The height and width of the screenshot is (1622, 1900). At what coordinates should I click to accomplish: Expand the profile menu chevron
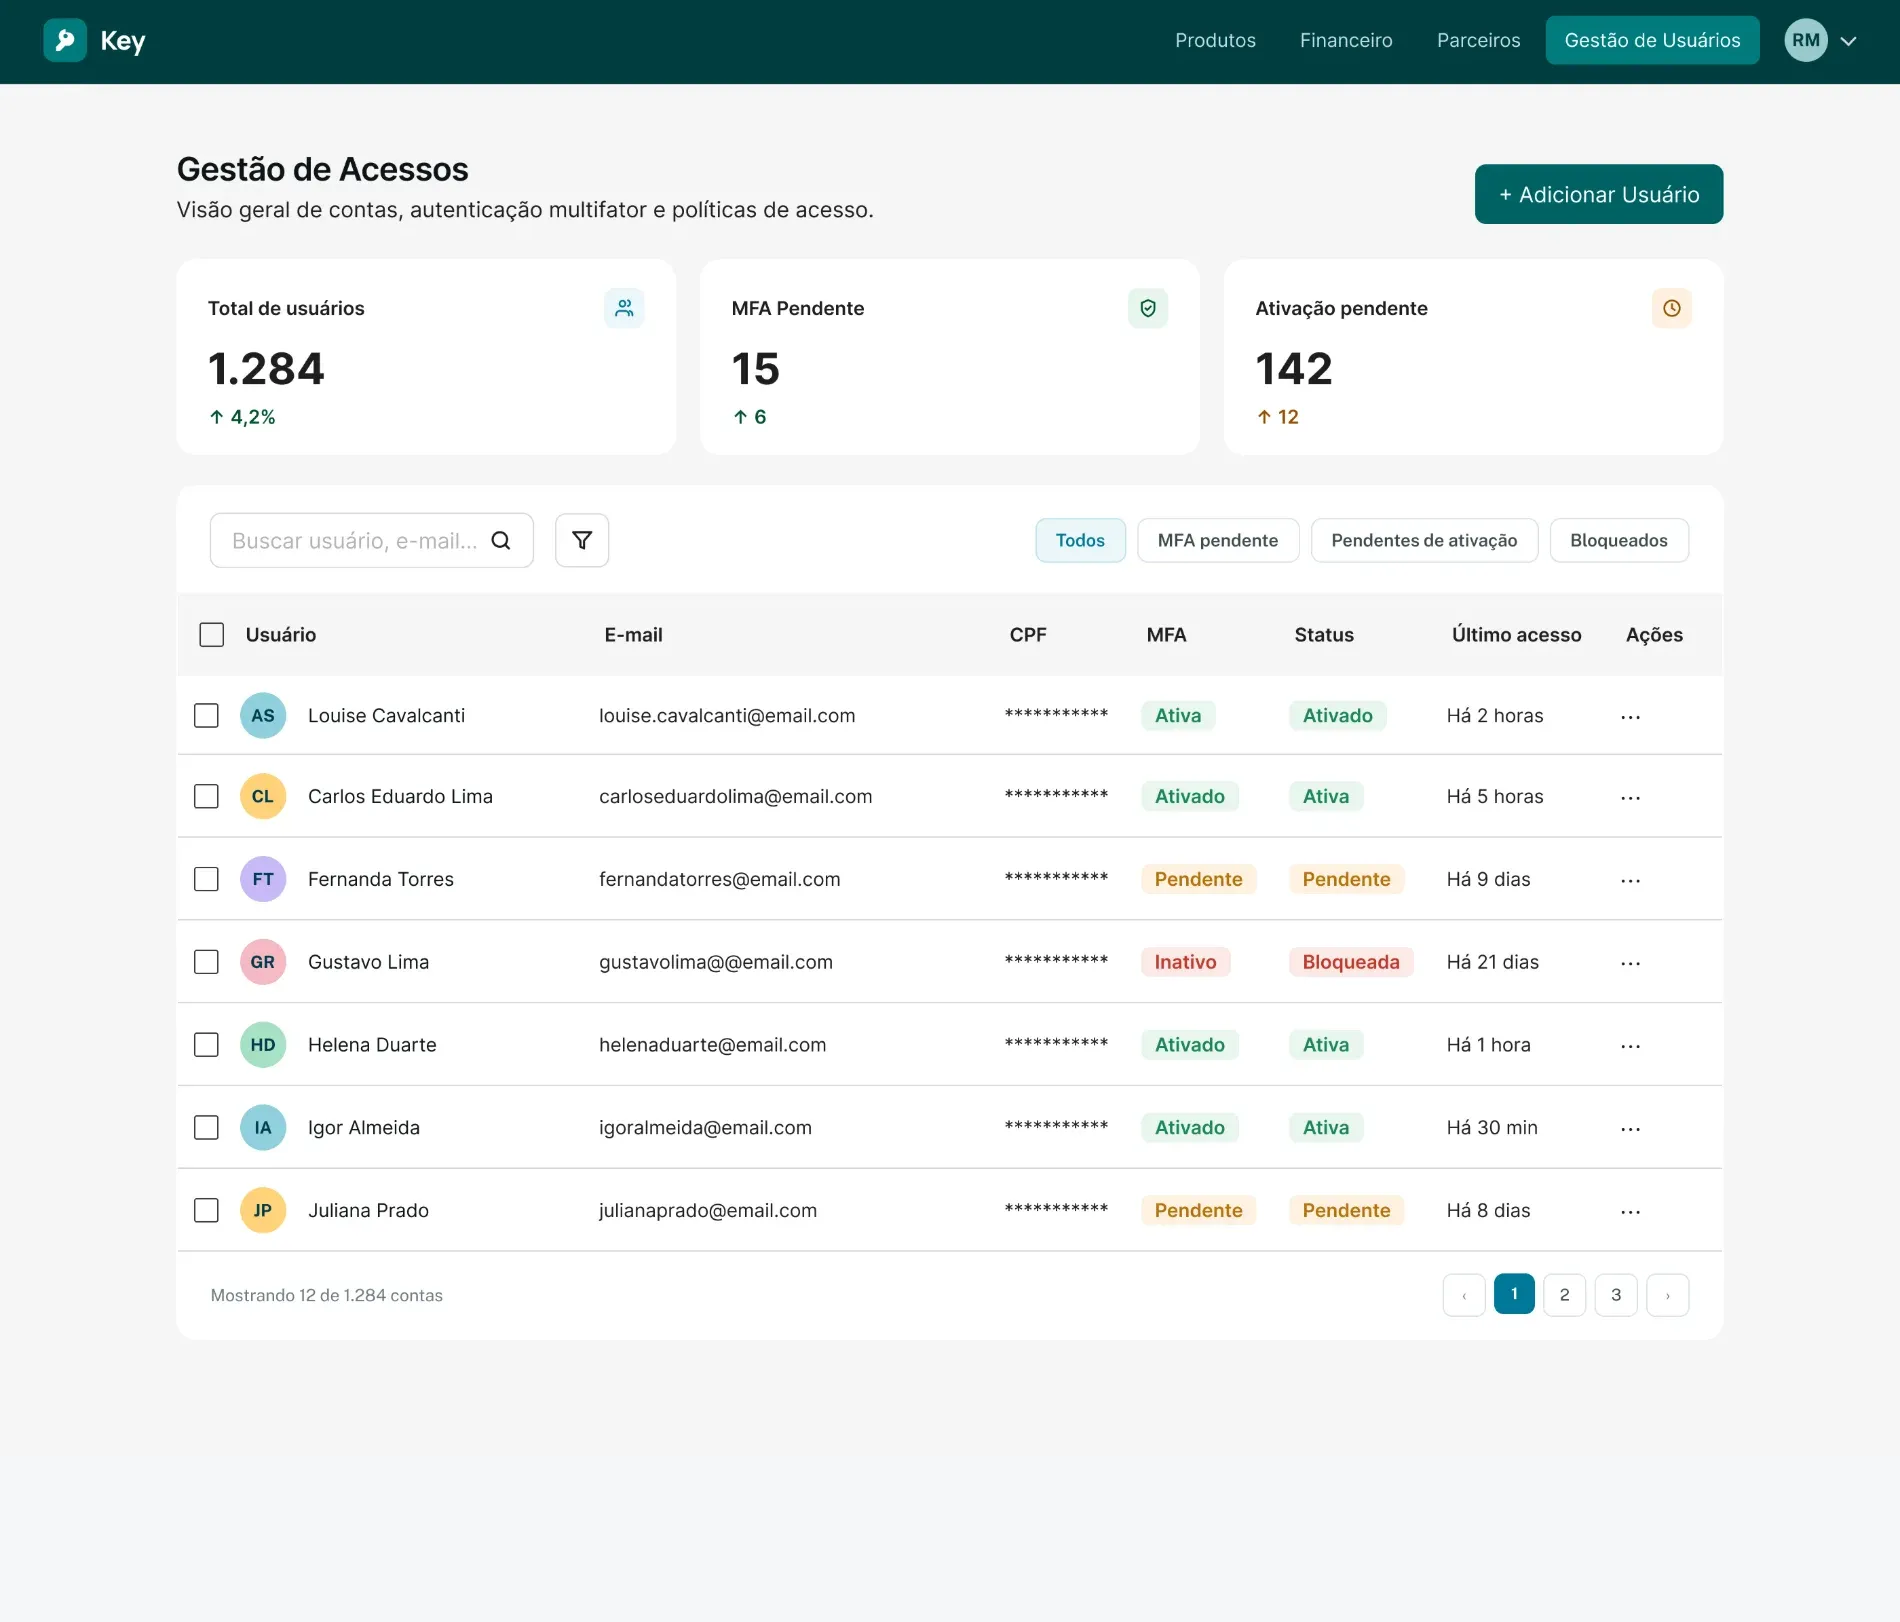1849,41
